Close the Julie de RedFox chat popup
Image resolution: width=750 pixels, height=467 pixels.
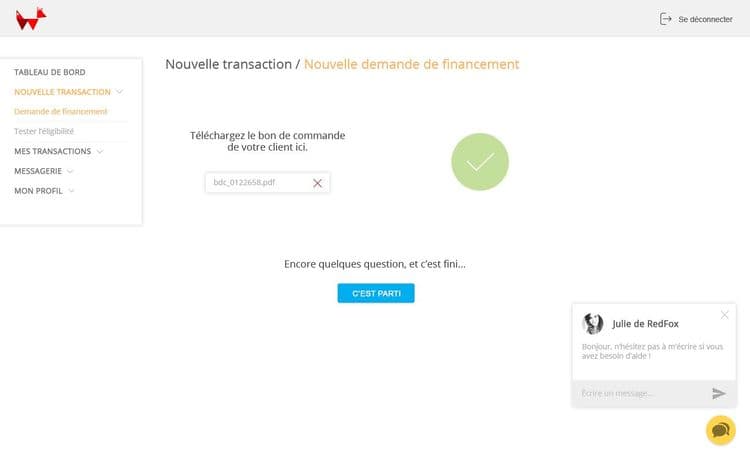tap(725, 315)
